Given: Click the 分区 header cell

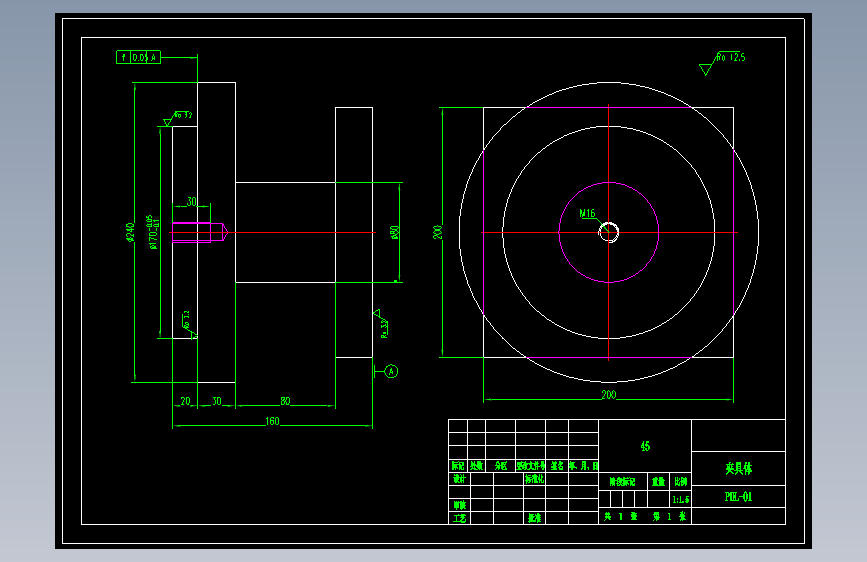Looking at the screenshot, I should tap(501, 466).
